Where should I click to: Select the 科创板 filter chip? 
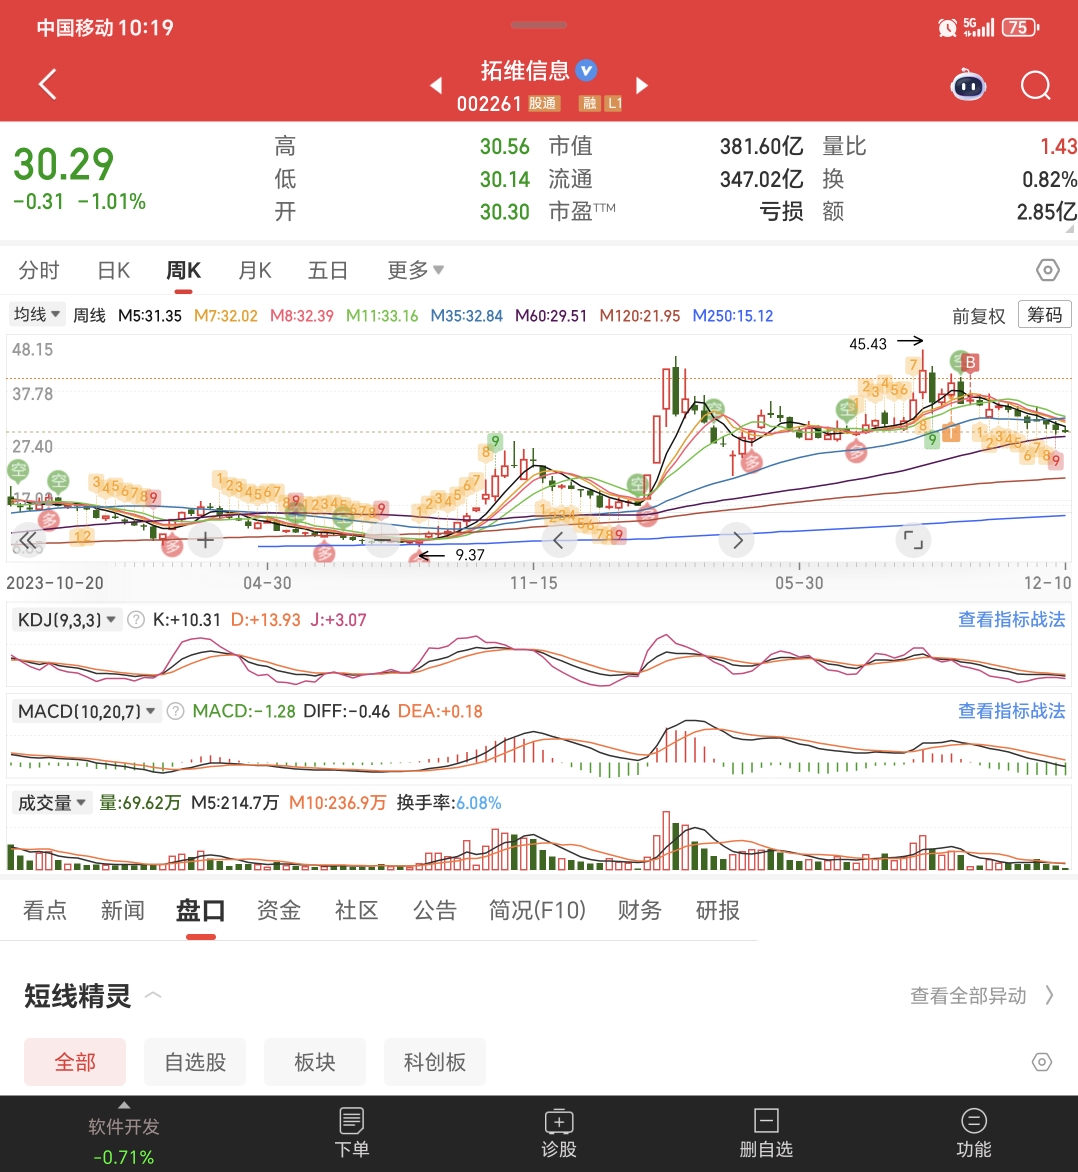(x=434, y=1062)
